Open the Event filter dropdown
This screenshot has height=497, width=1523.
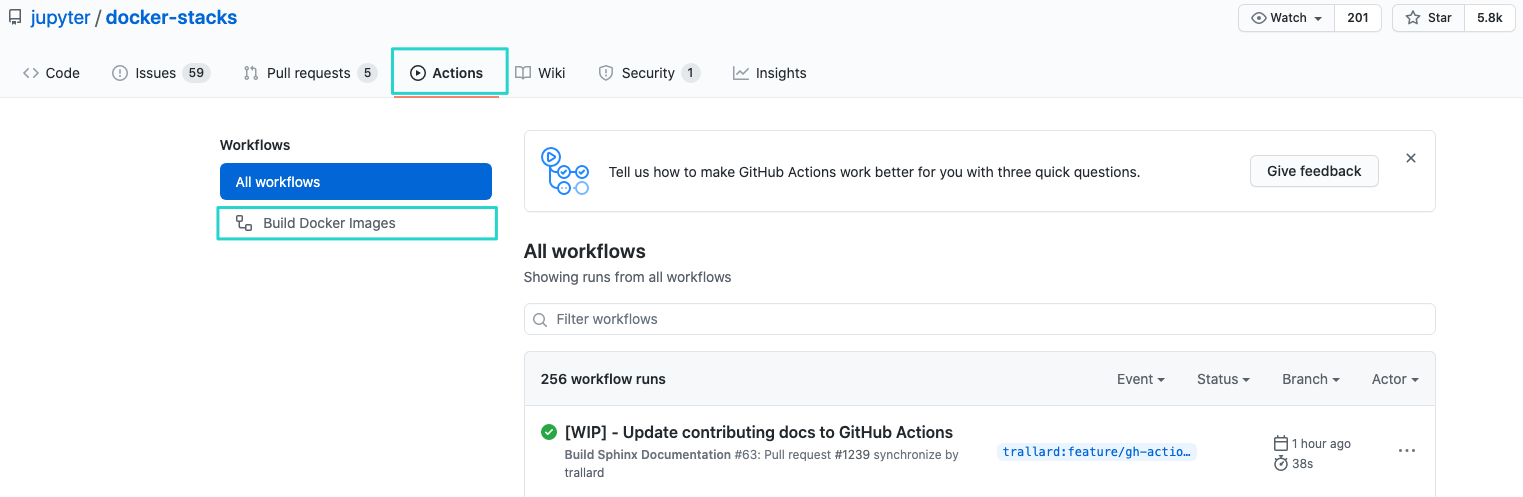(1141, 379)
